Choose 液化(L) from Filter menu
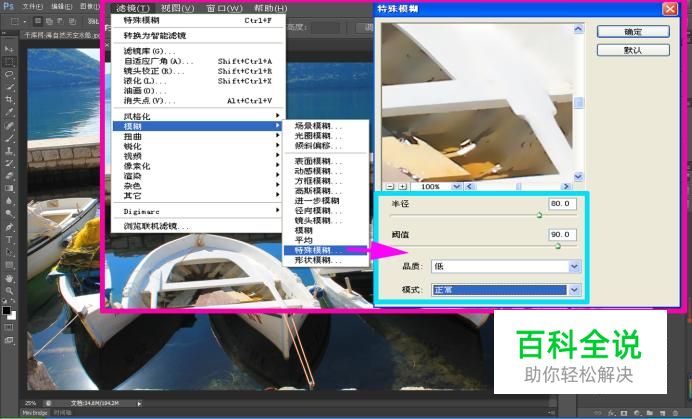The height and width of the screenshot is (419, 692). [x=197, y=81]
